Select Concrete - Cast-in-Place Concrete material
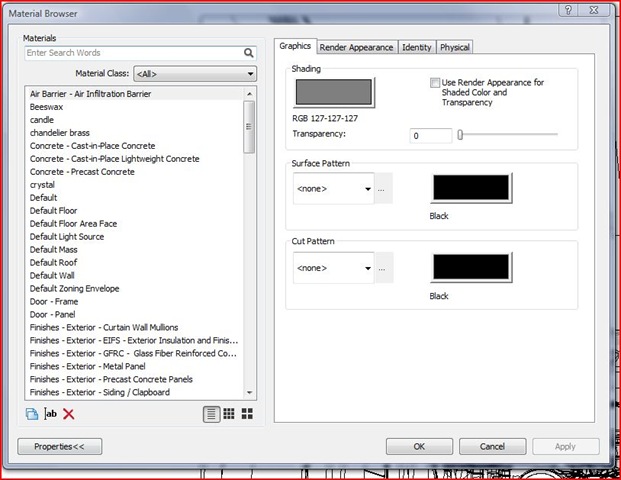 (135, 146)
